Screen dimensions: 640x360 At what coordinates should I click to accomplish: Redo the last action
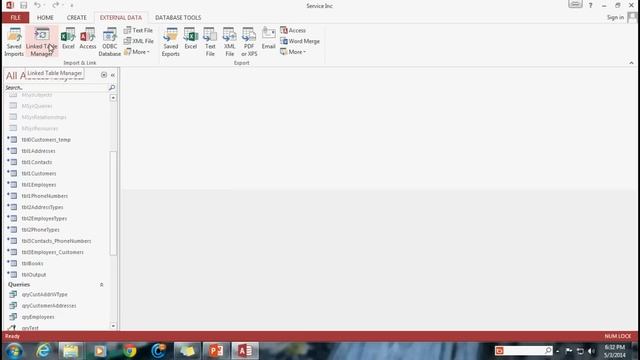56,5
